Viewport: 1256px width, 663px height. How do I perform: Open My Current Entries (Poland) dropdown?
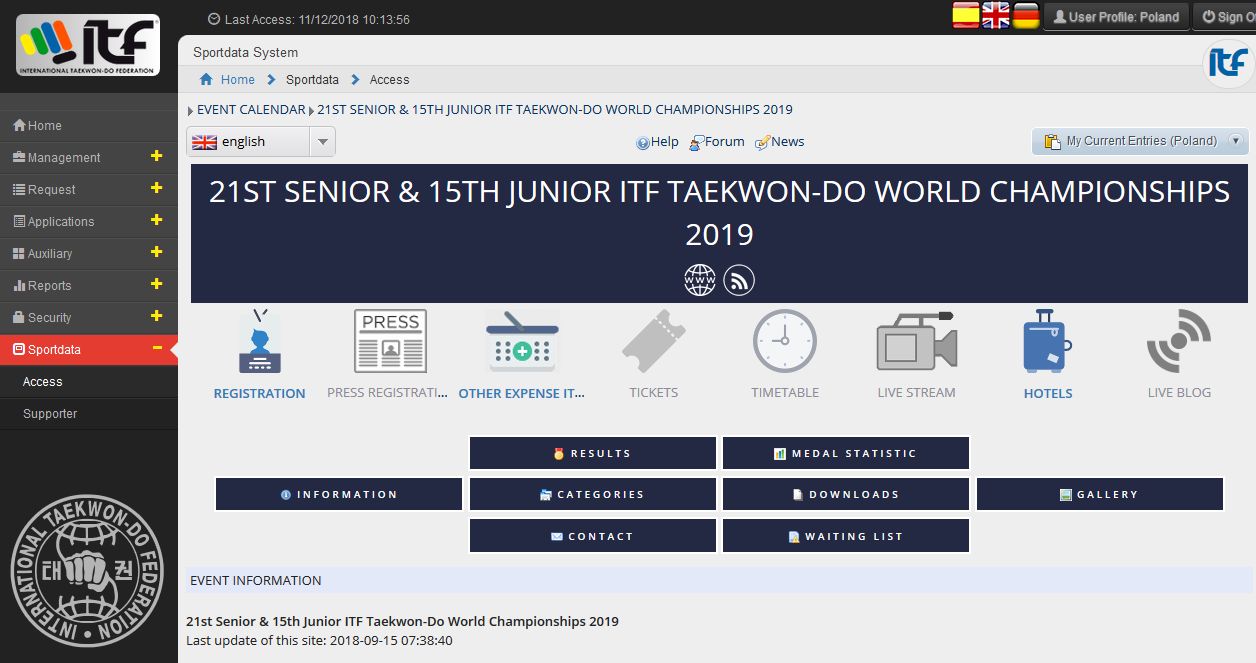1140,142
